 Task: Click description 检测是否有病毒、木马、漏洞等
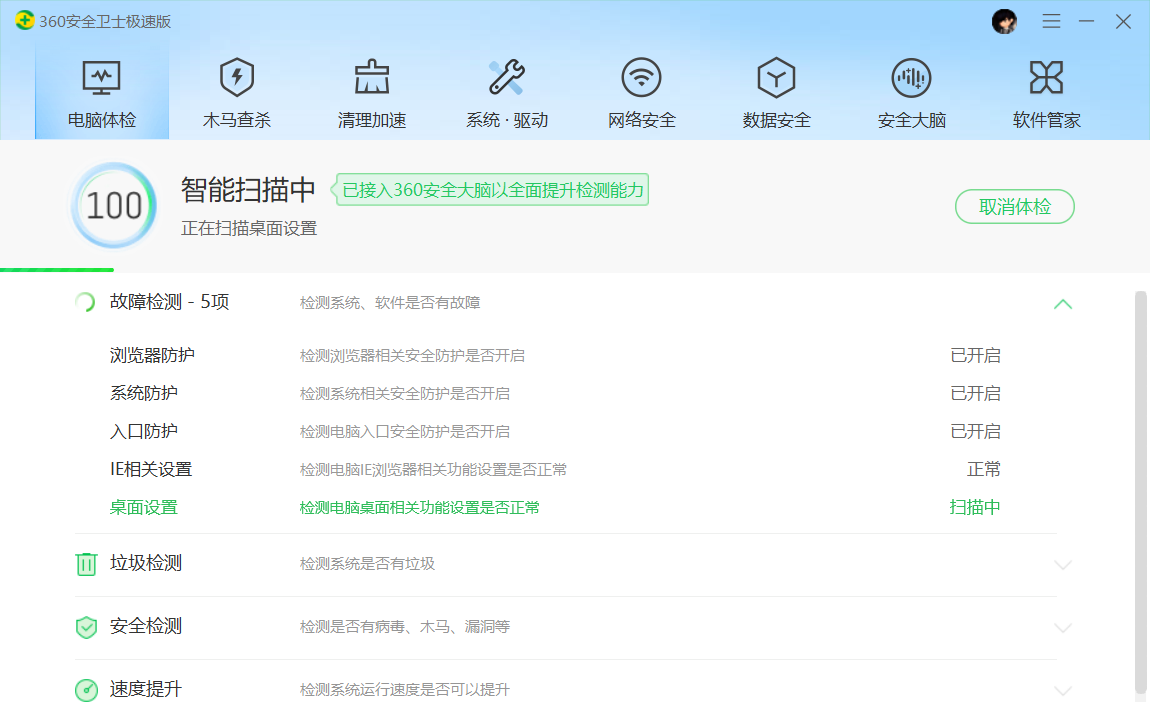[405, 627]
